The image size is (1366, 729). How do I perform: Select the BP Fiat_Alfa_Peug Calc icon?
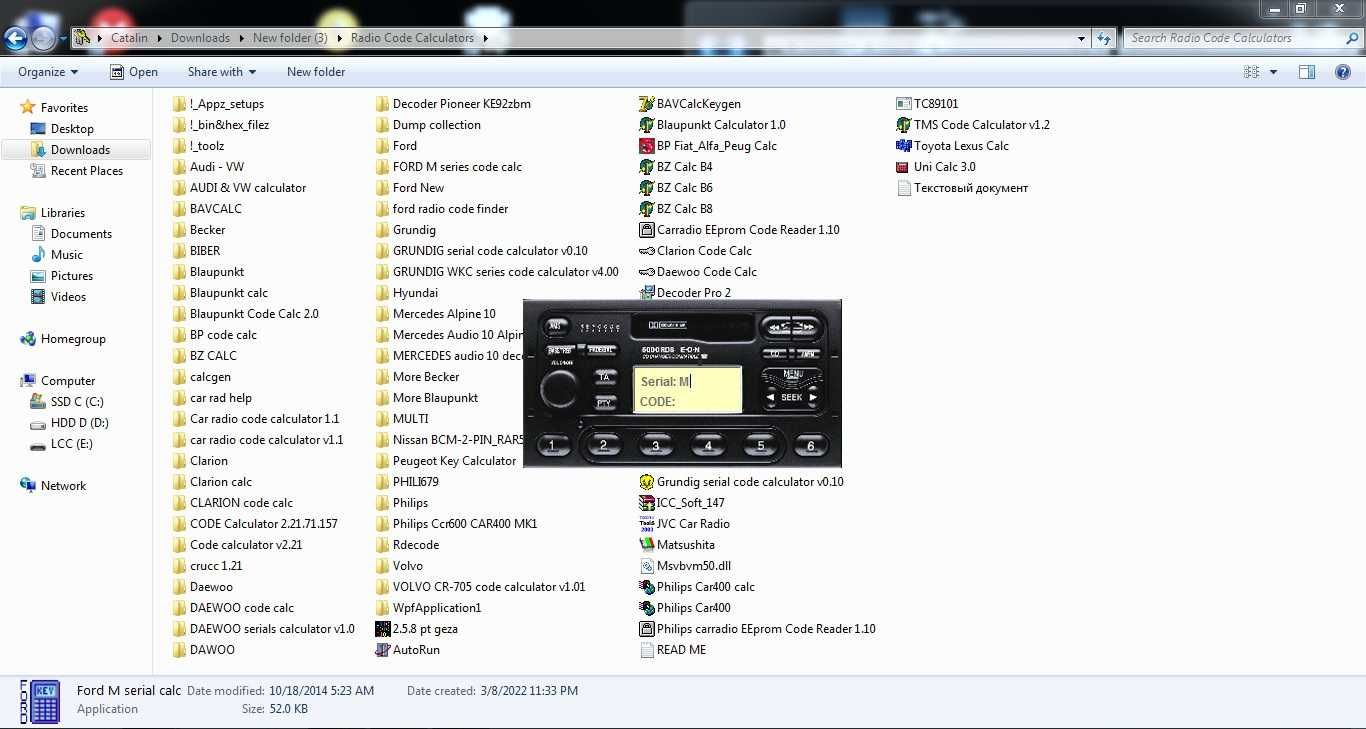pyautogui.click(x=647, y=146)
